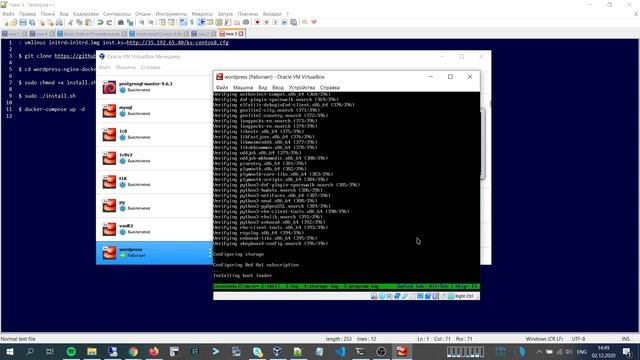Click the Redo arrow in Notepad++ toolbar
Viewport: 640px width, 360px height.
pos(109,23)
